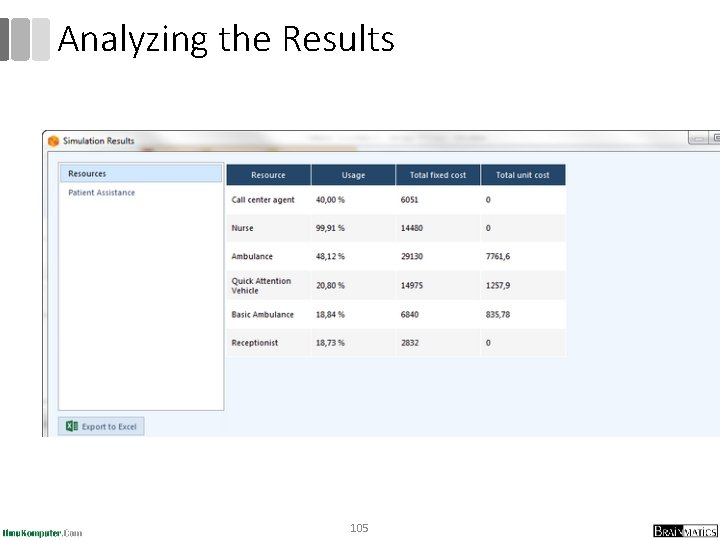
Task: Click the Total unit cost column header
Action: (x=523, y=175)
